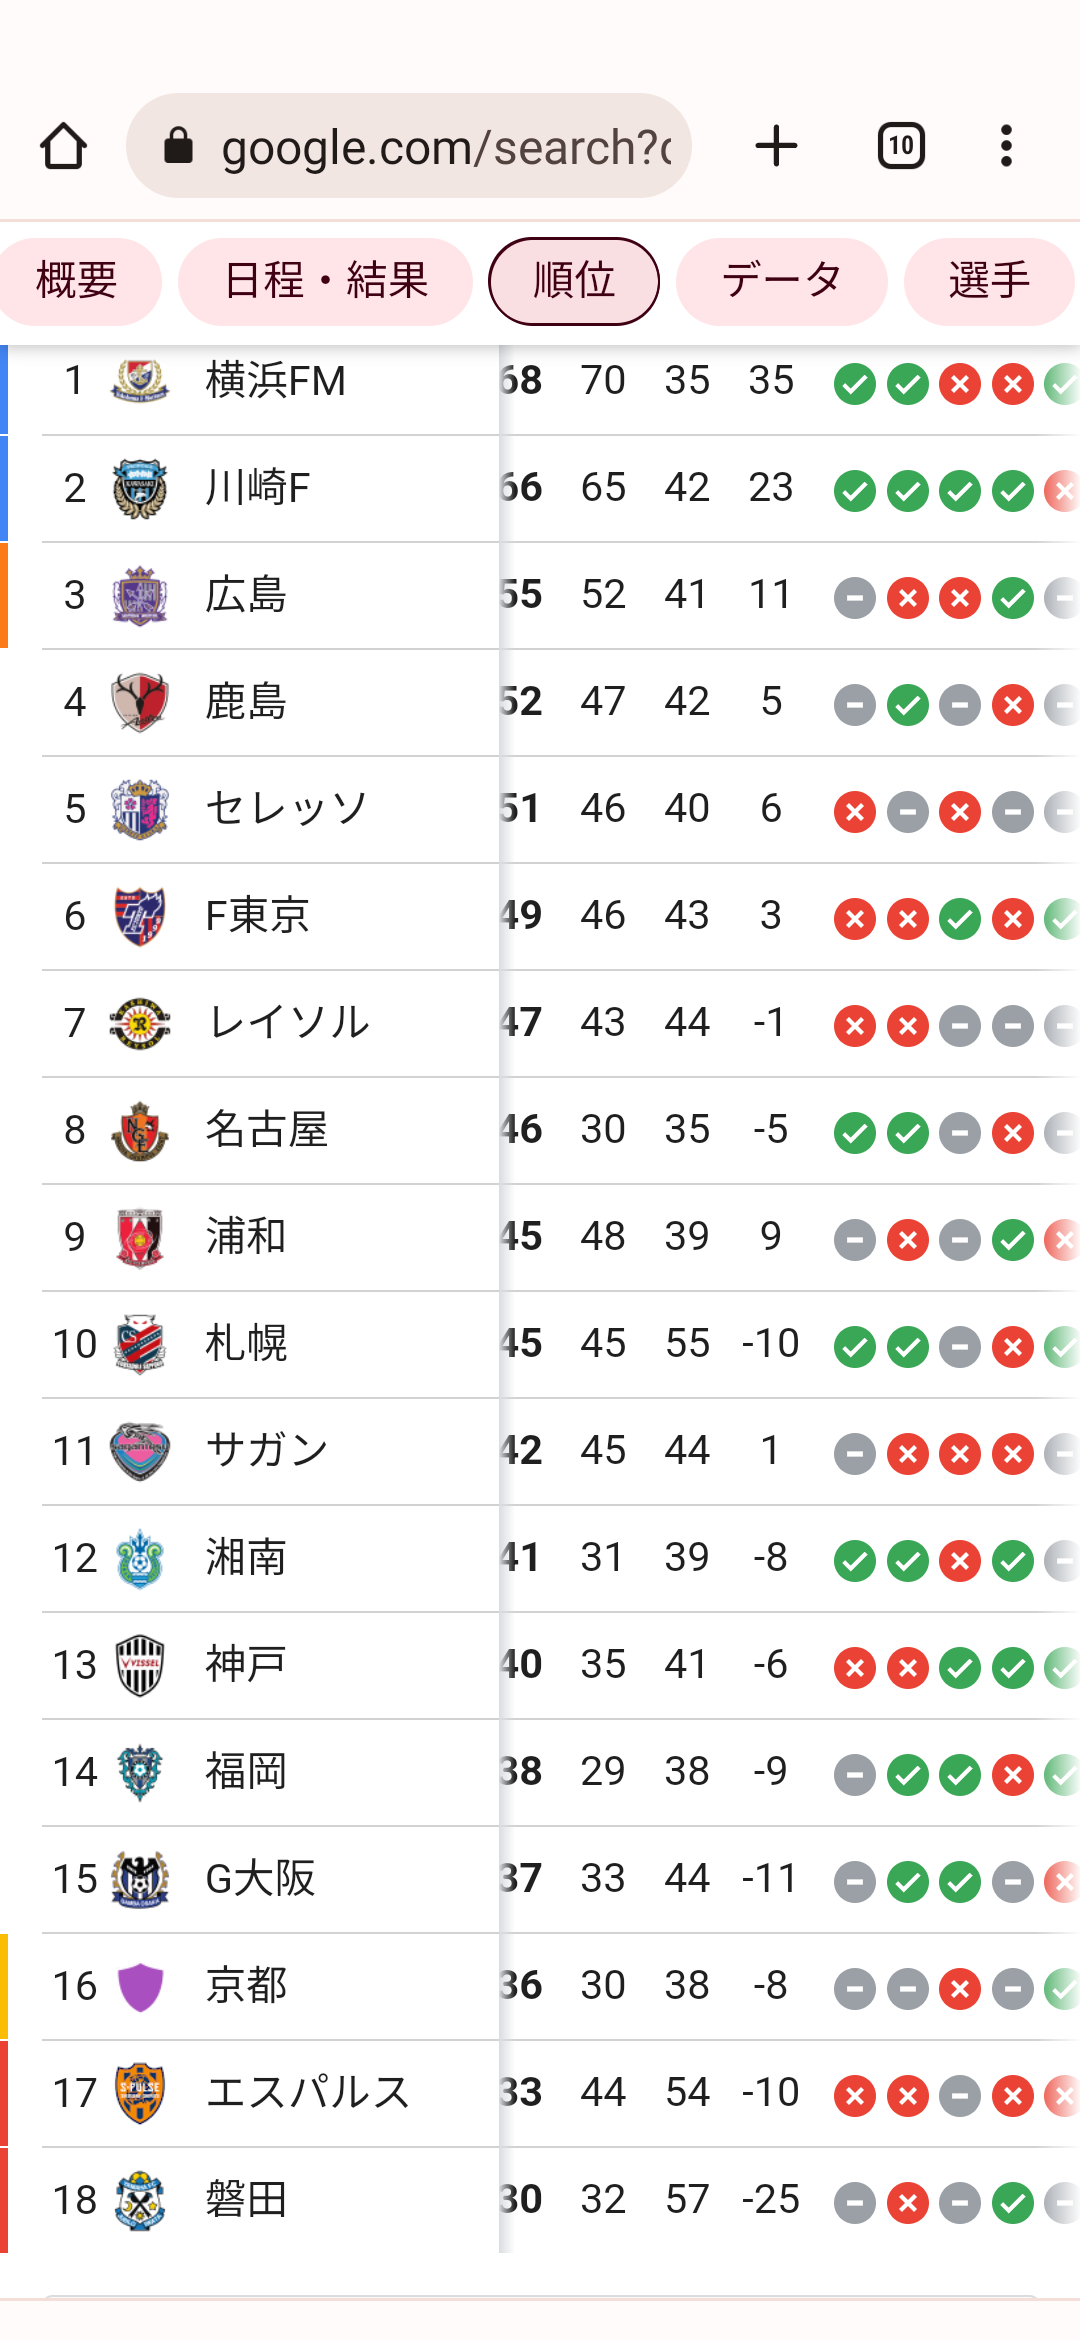
Task: Select the 概要 tab
Action: point(76,281)
